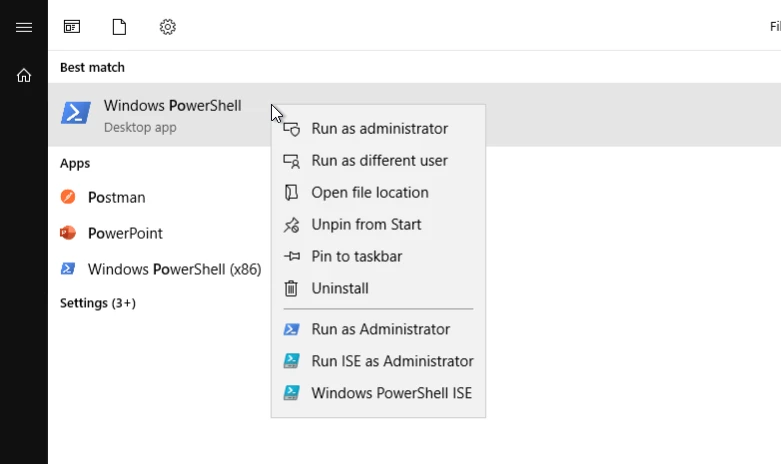Select Open file location

click(x=379, y=192)
